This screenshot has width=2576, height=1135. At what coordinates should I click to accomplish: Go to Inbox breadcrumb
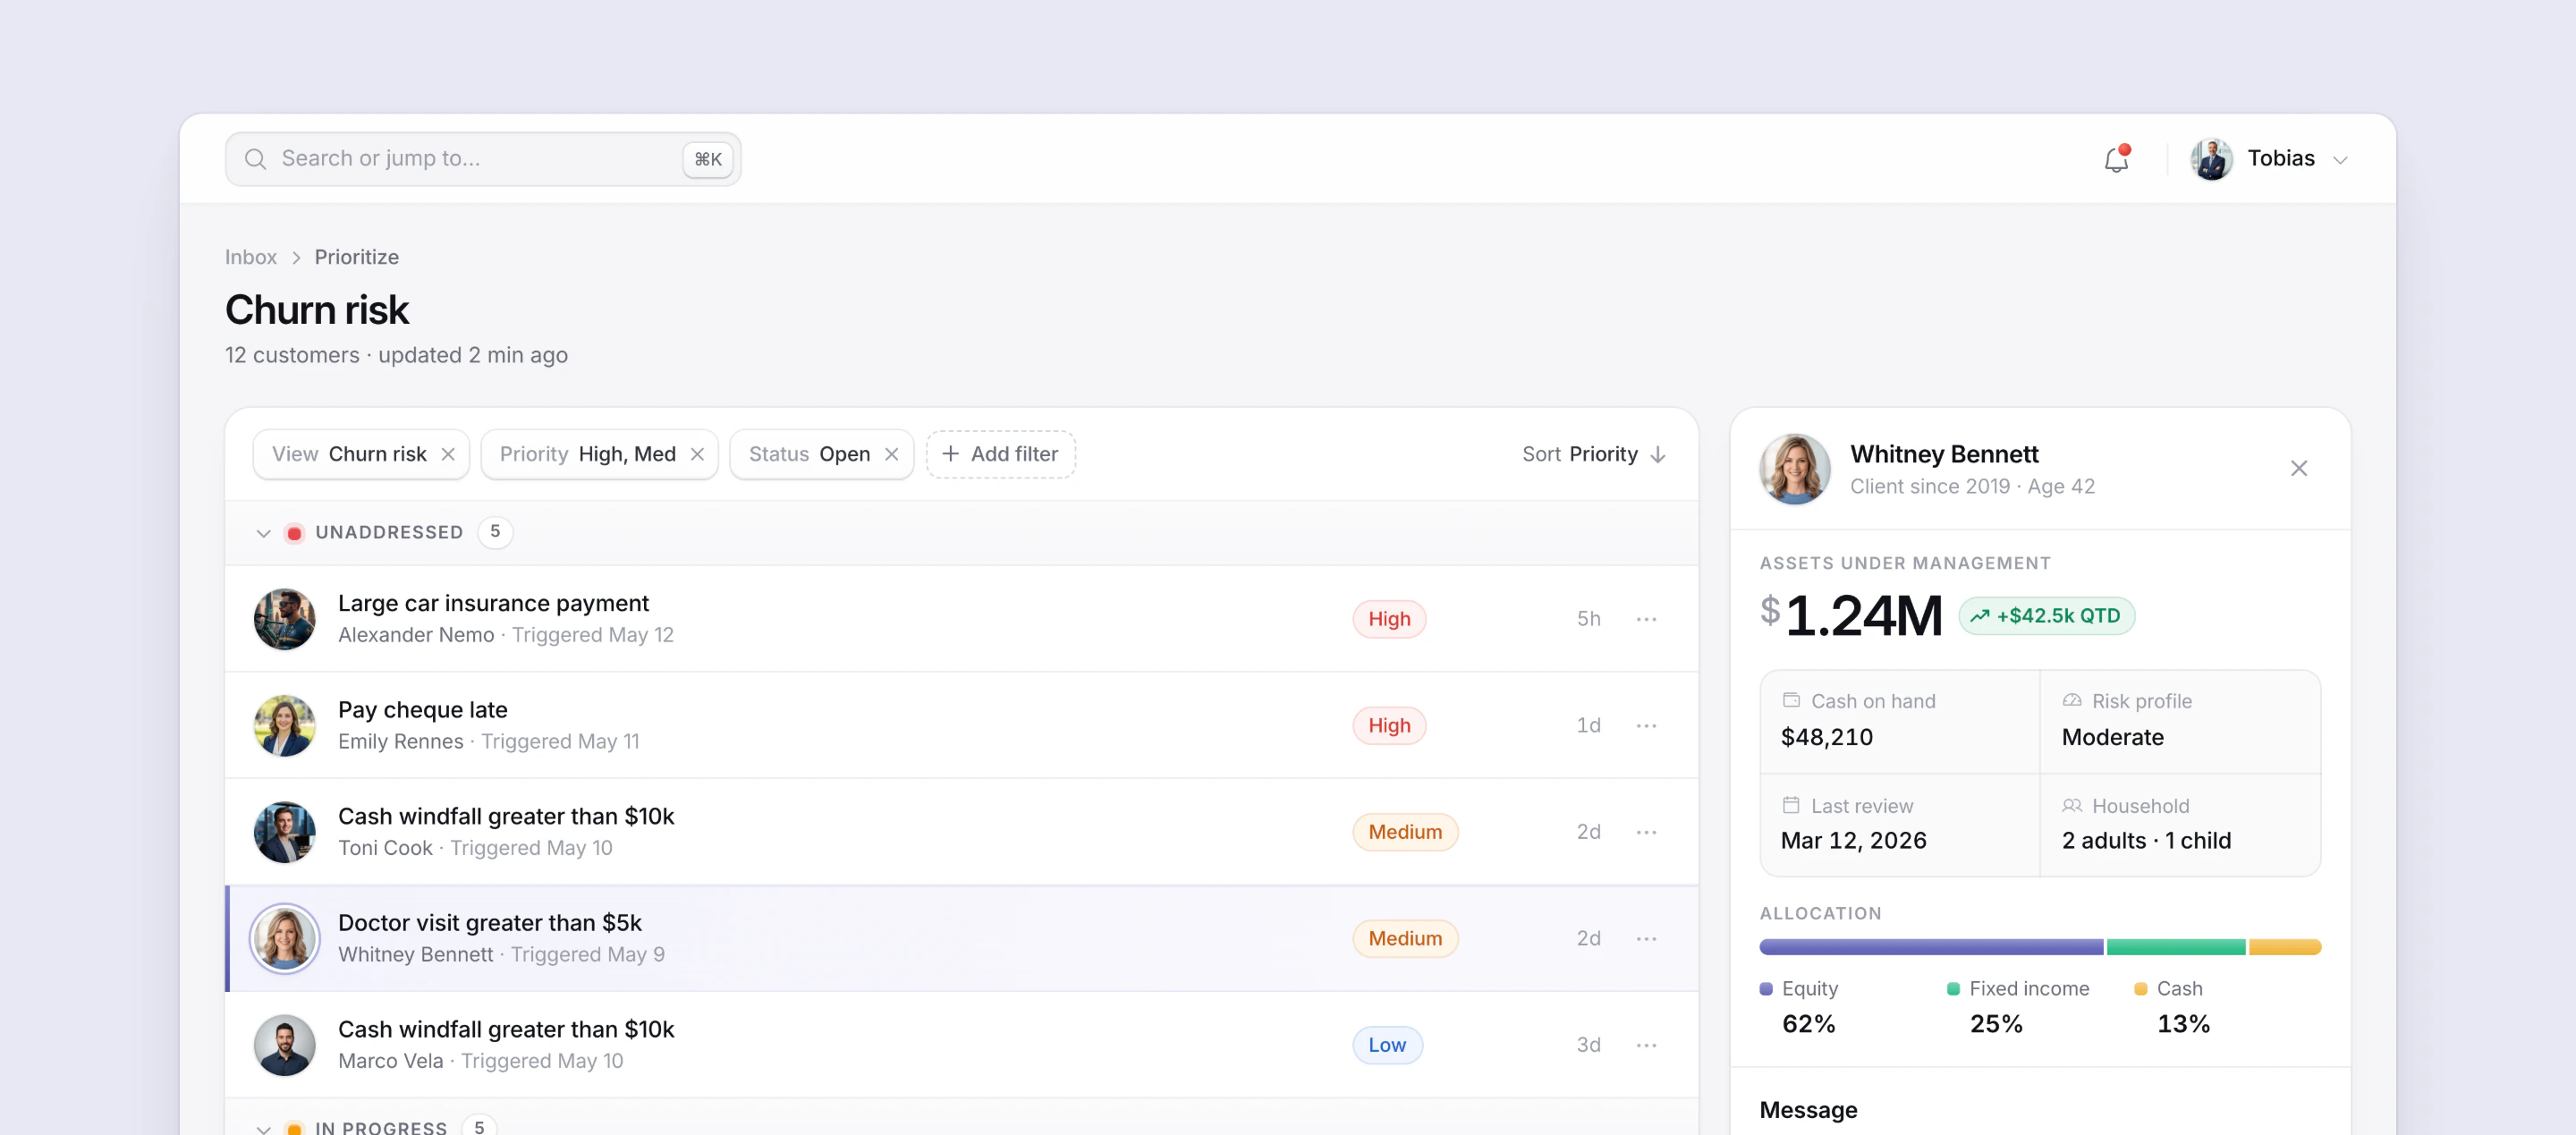pos(251,257)
